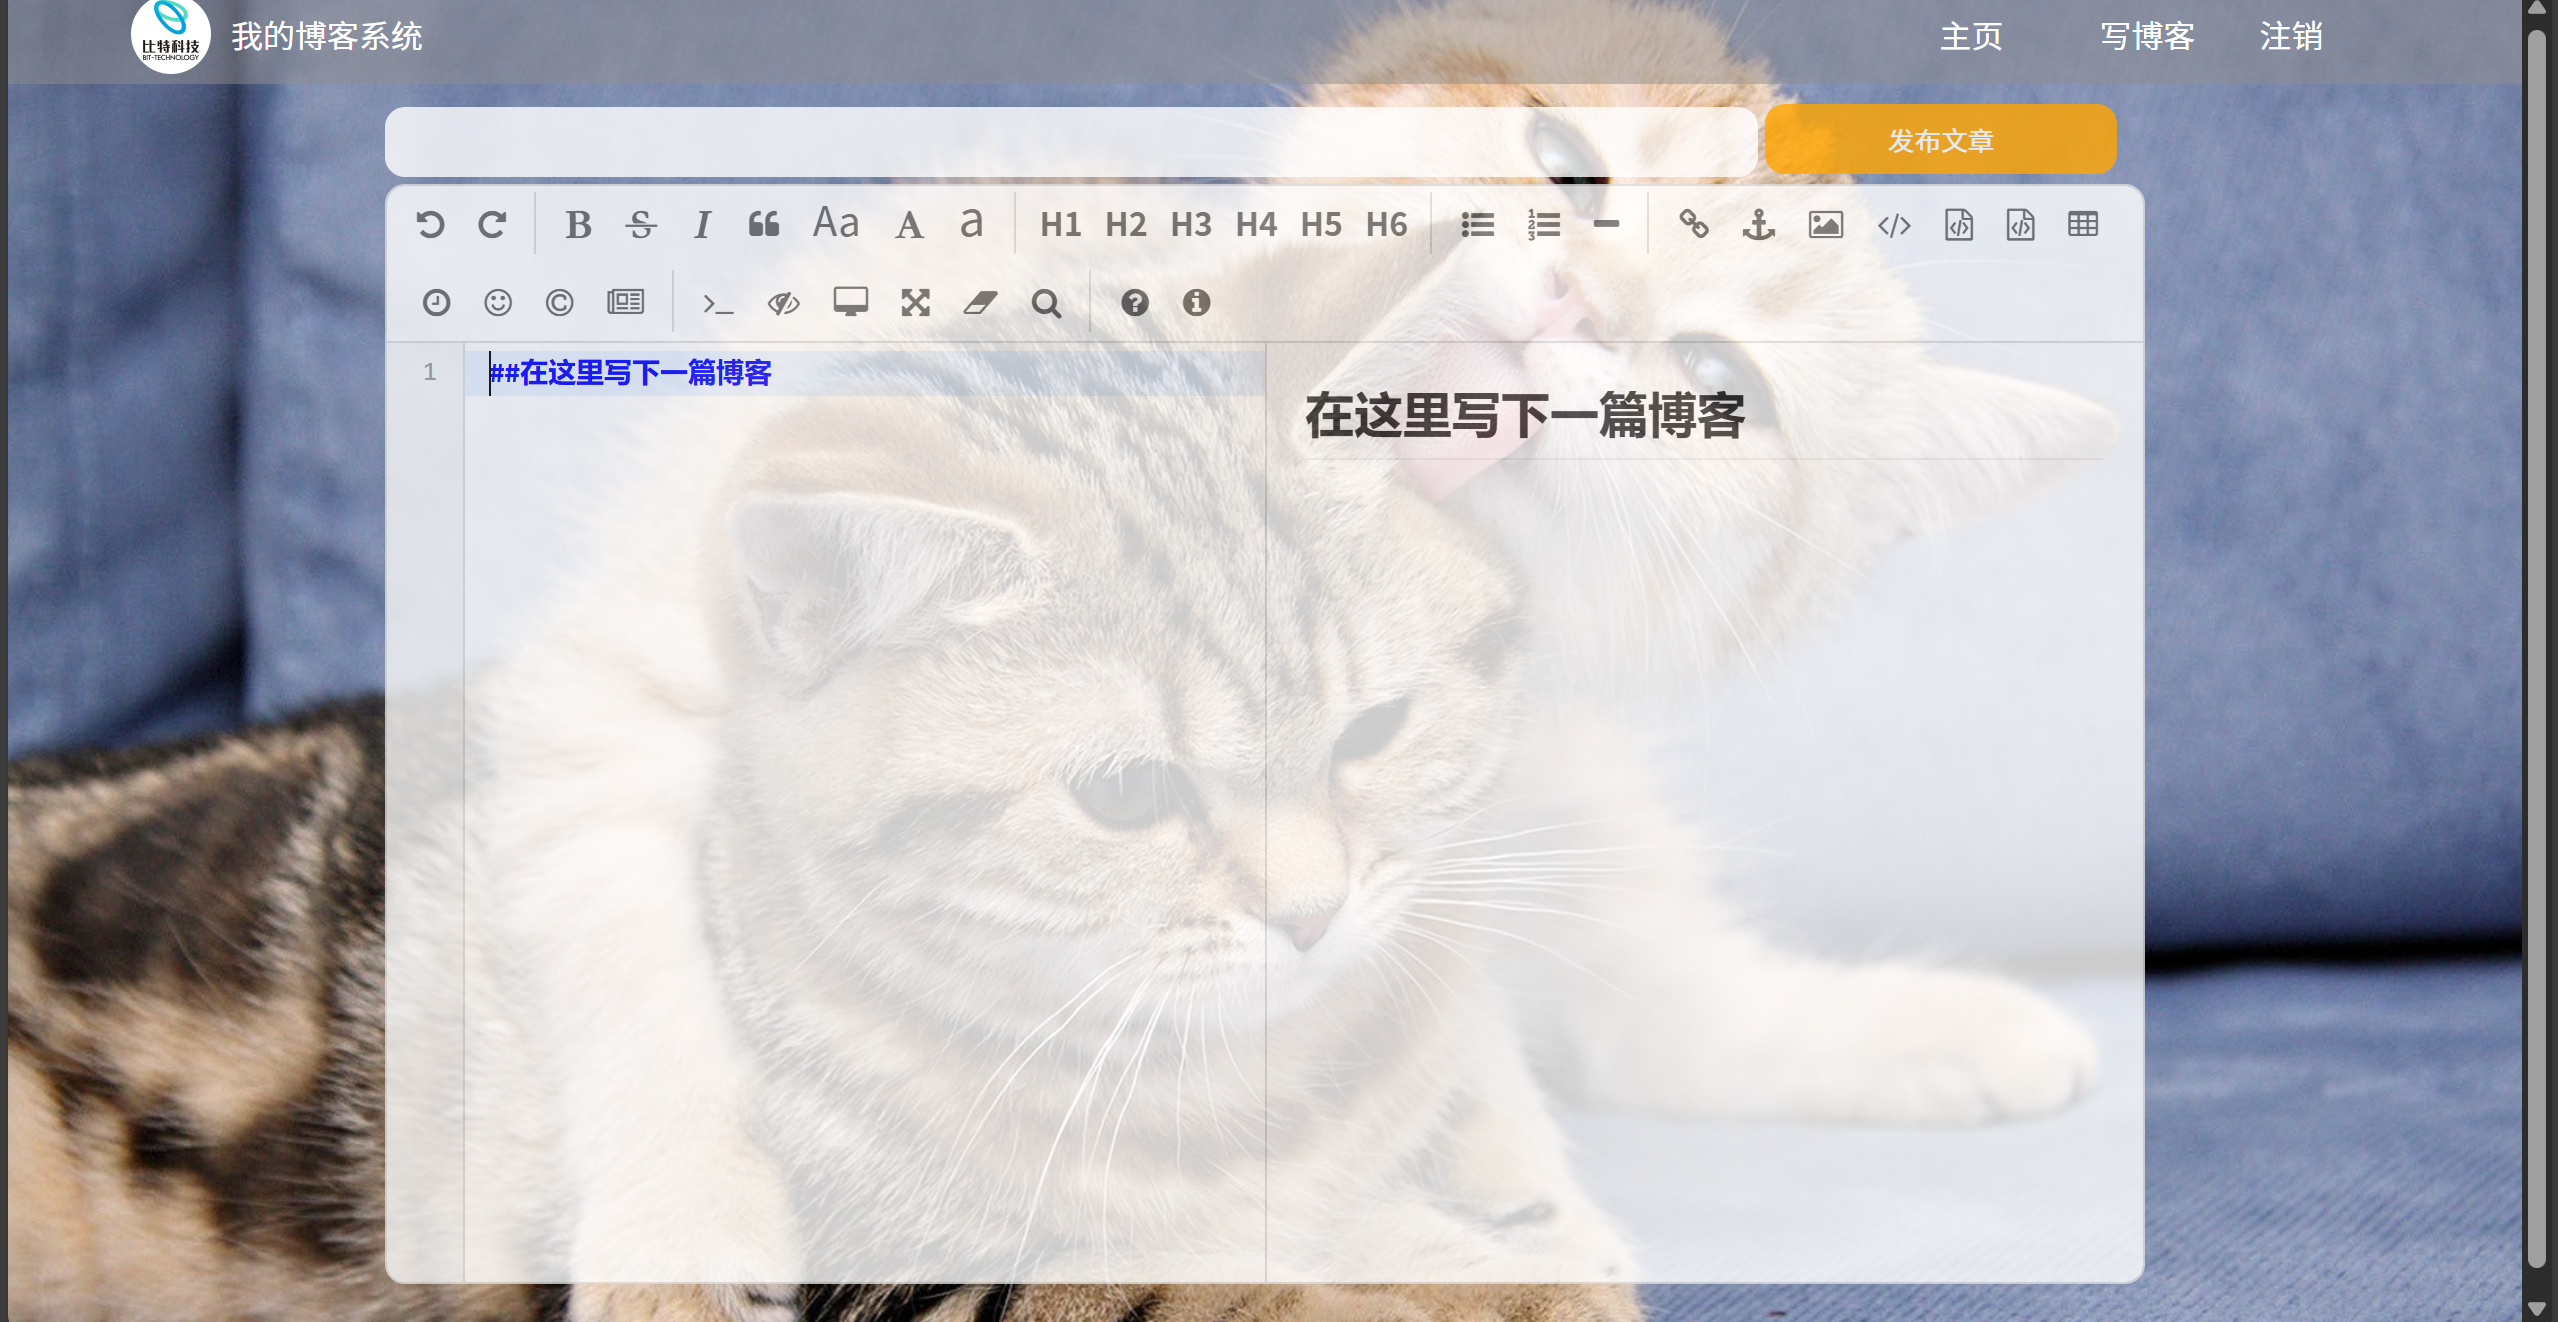Insert current datetime with clock icon
The height and width of the screenshot is (1322, 2558).
coord(436,302)
